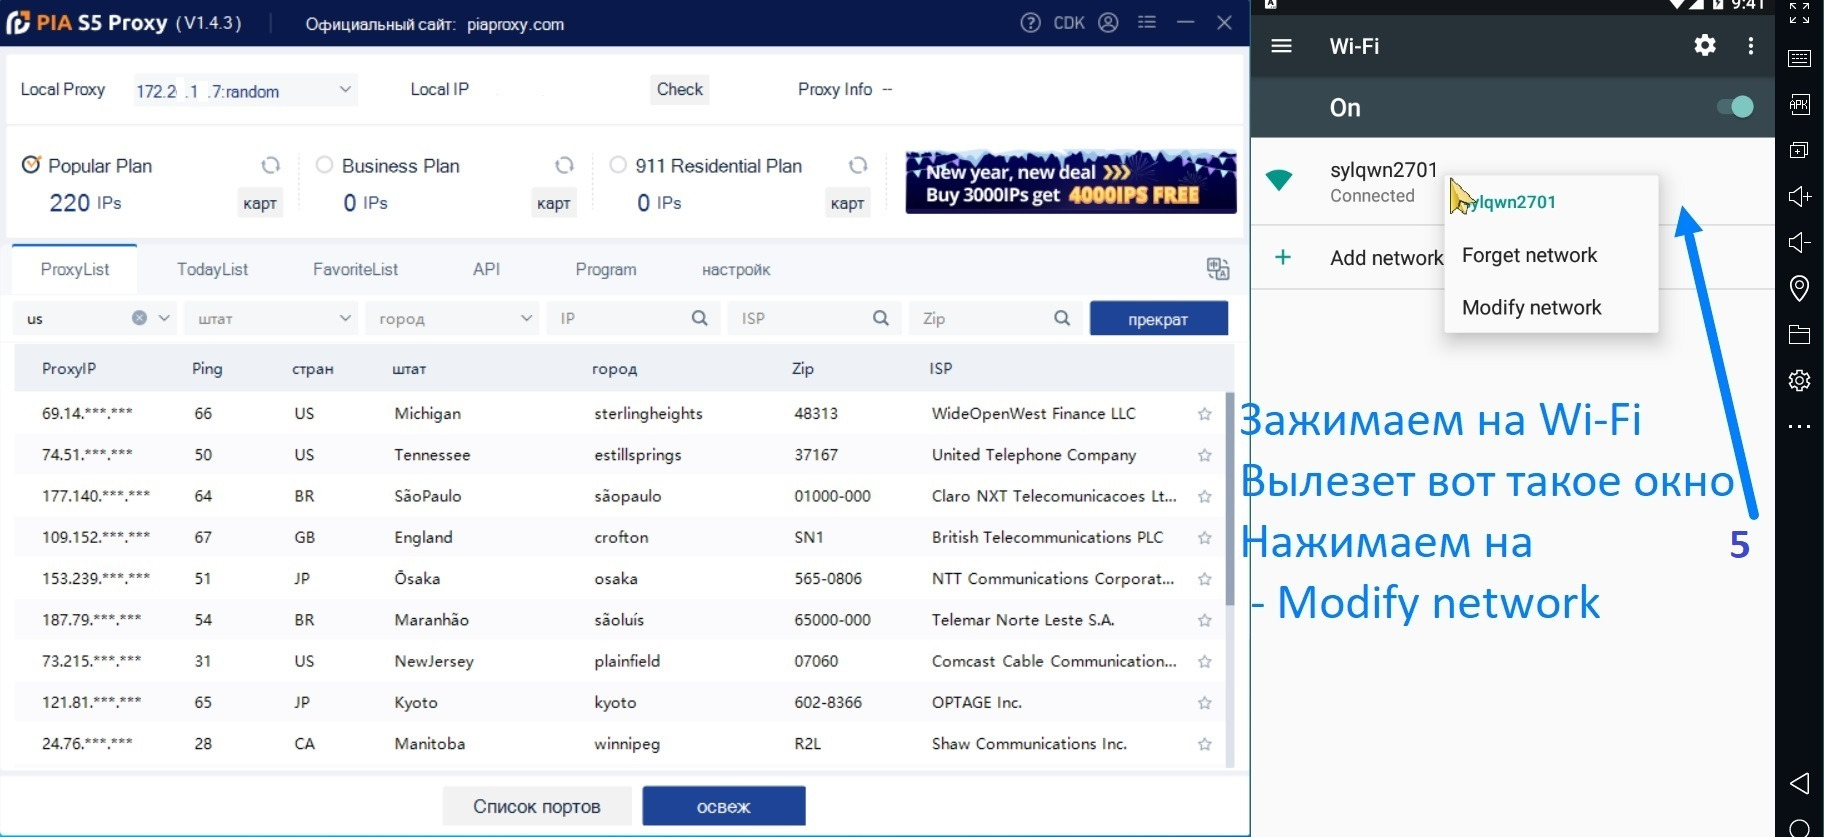
Task: Click proxy list vertical scrollbar
Action: [x=1229, y=498]
